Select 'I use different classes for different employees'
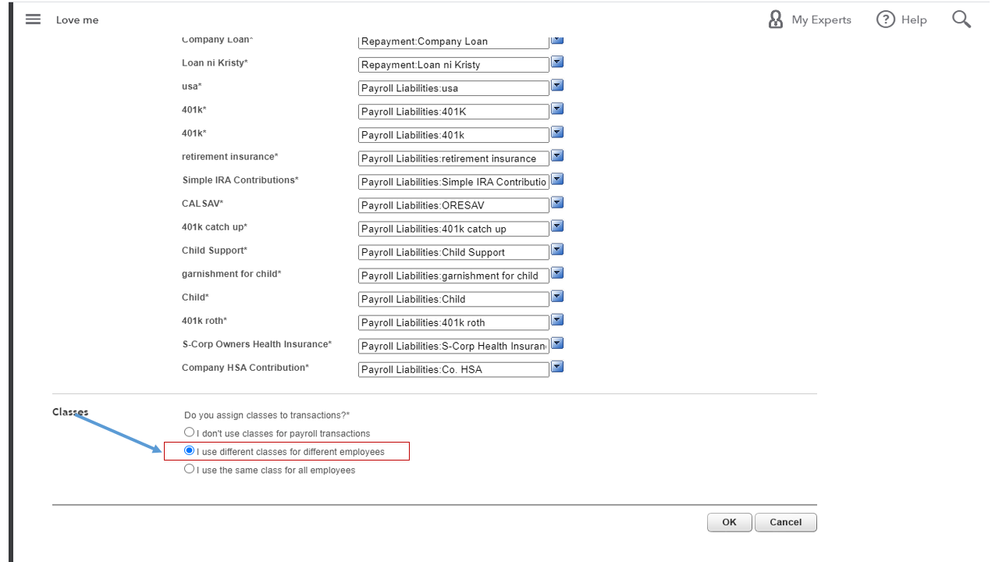999x562 pixels. (x=190, y=451)
